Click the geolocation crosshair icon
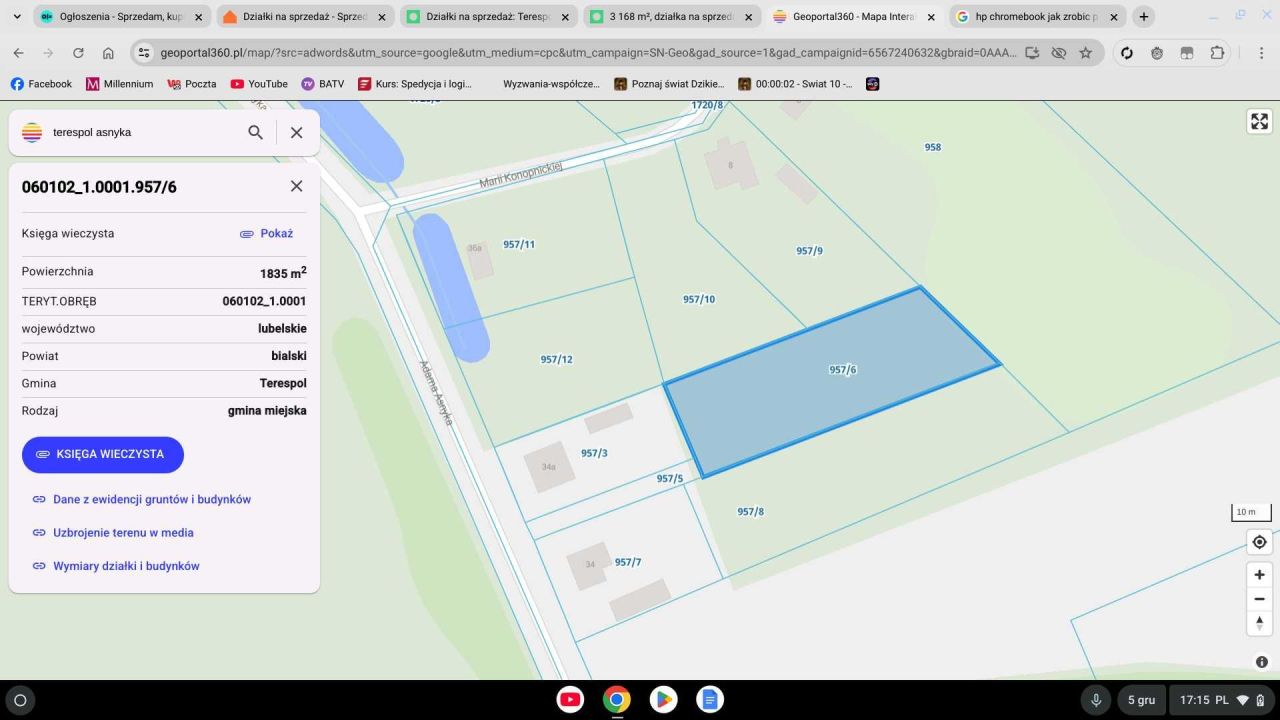1280x720 pixels. click(x=1259, y=541)
